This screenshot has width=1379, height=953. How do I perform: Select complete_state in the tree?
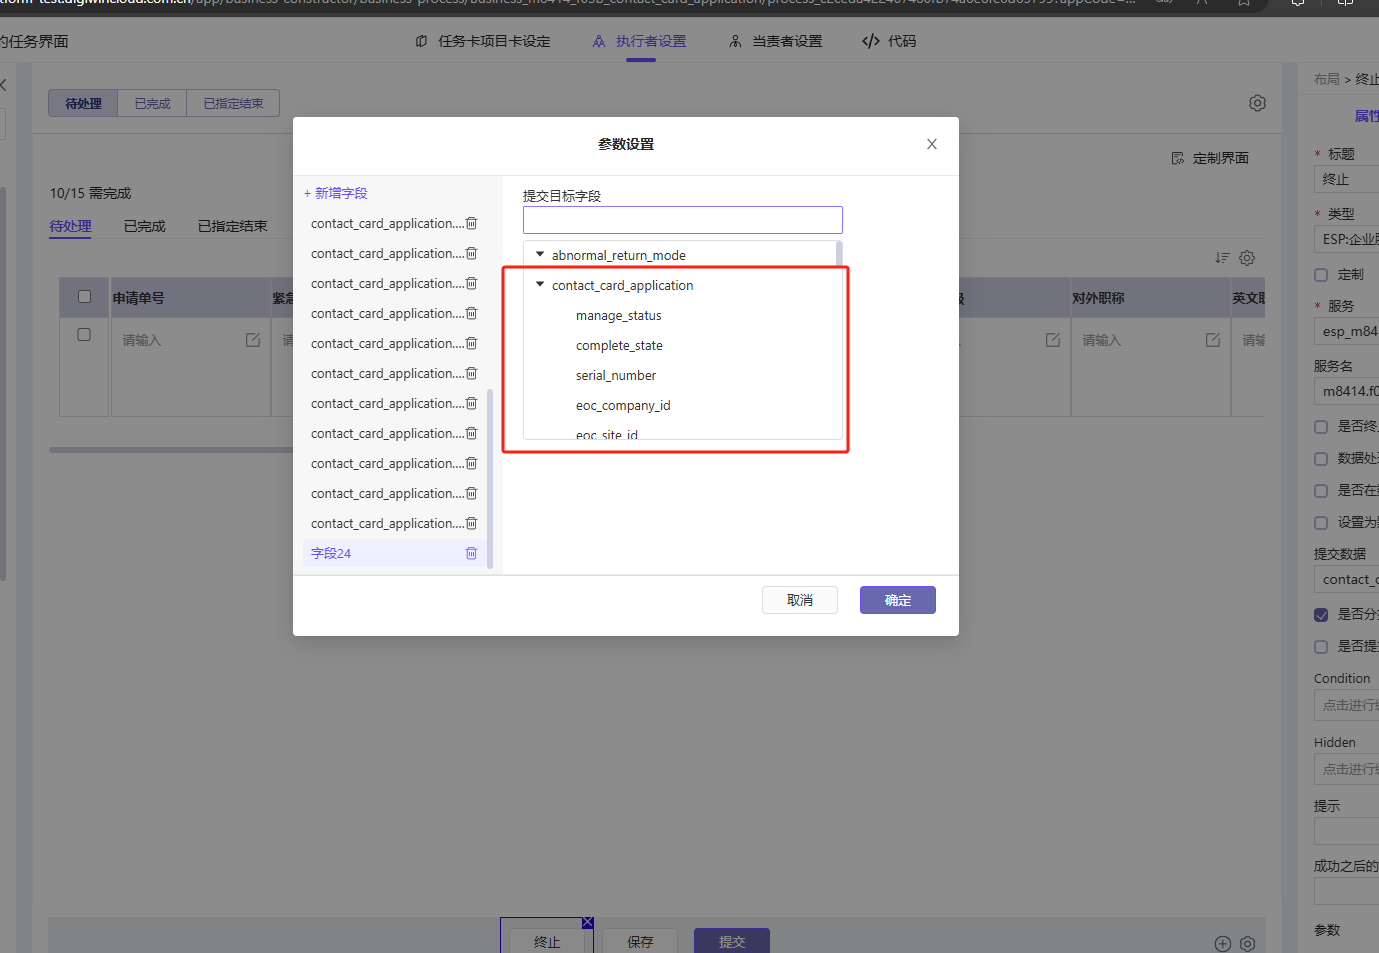coord(619,345)
